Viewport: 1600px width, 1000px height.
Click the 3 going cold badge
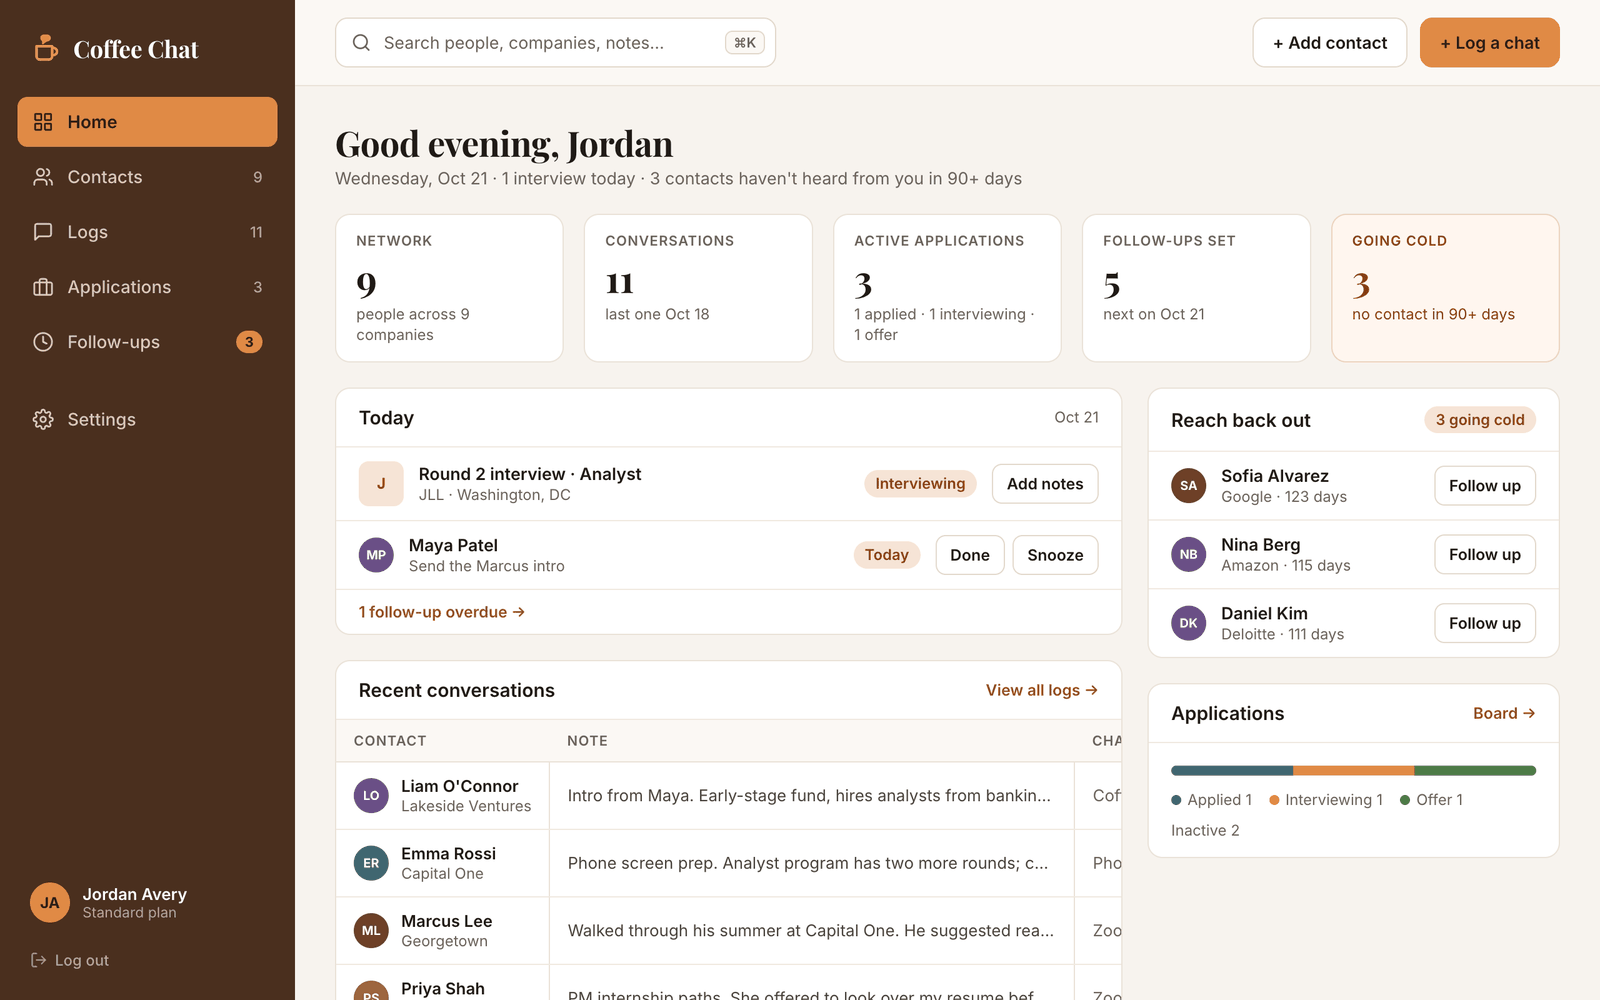(1480, 420)
